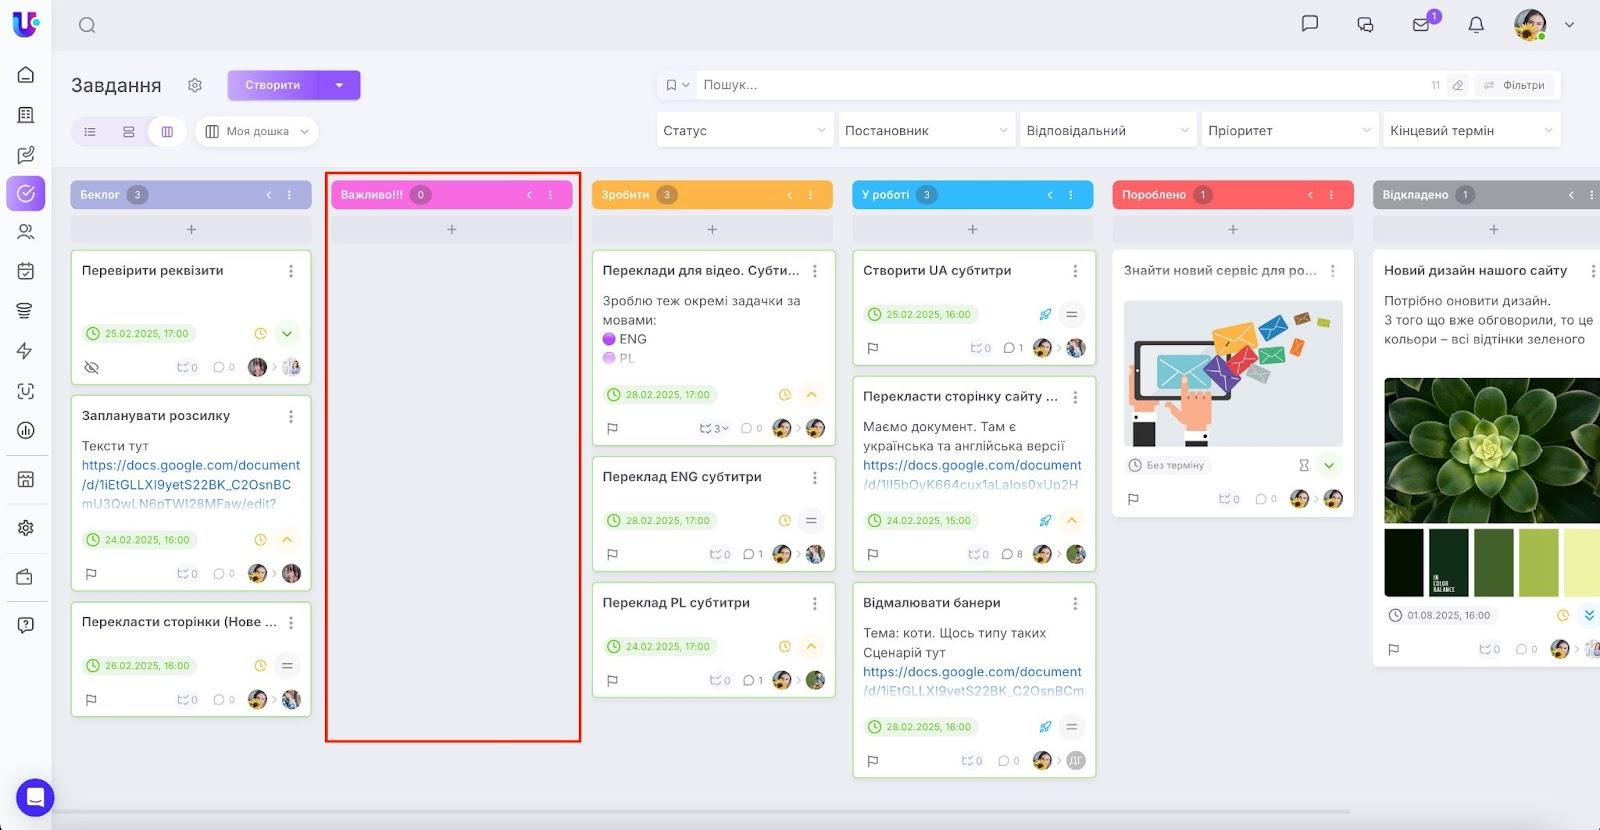This screenshot has width=1600, height=830.
Task: Open the search magnifier in top bar
Action: pos(87,25)
